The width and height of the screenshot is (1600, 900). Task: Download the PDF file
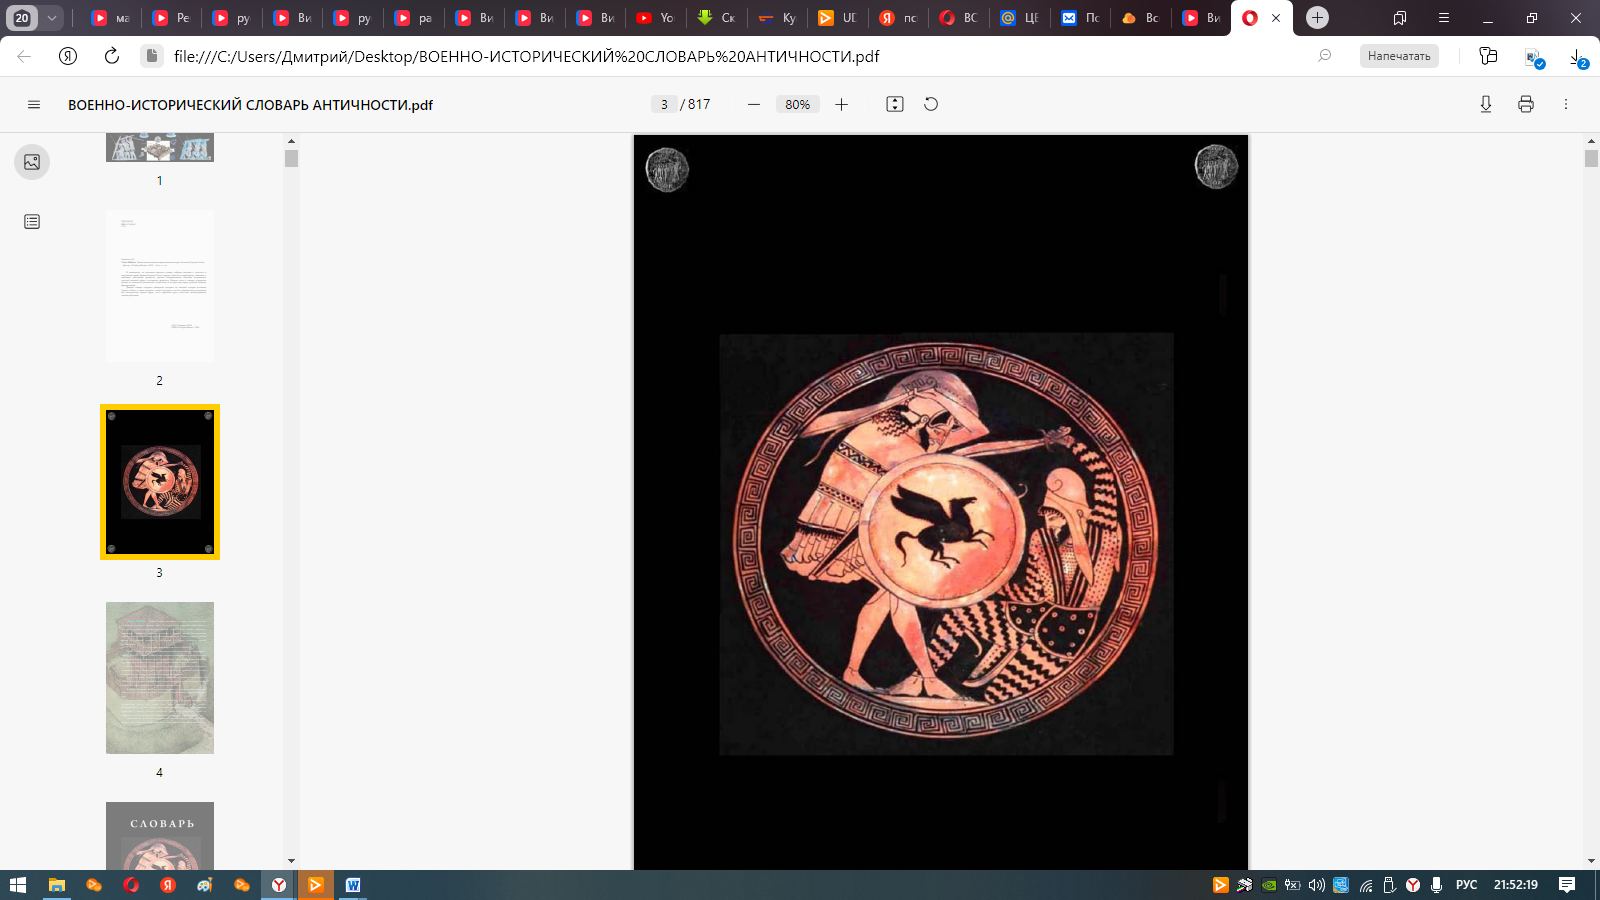1486,104
